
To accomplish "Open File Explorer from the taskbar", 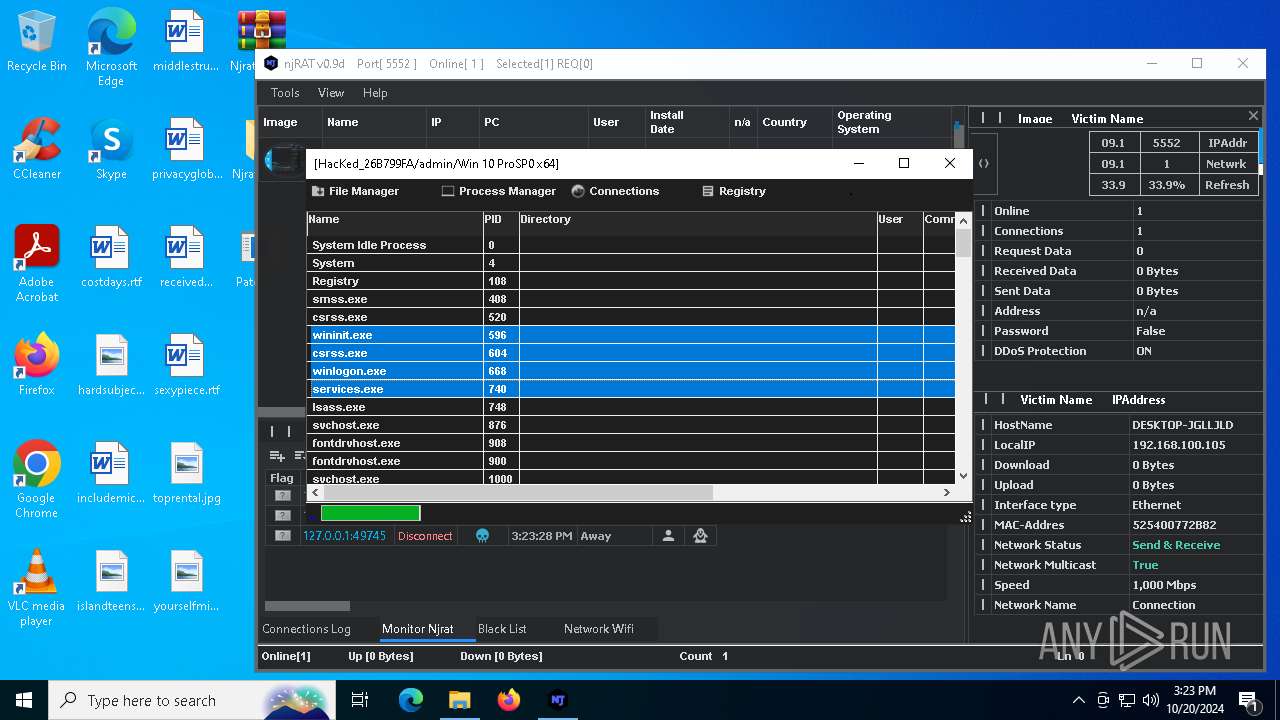I will click(459, 700).
